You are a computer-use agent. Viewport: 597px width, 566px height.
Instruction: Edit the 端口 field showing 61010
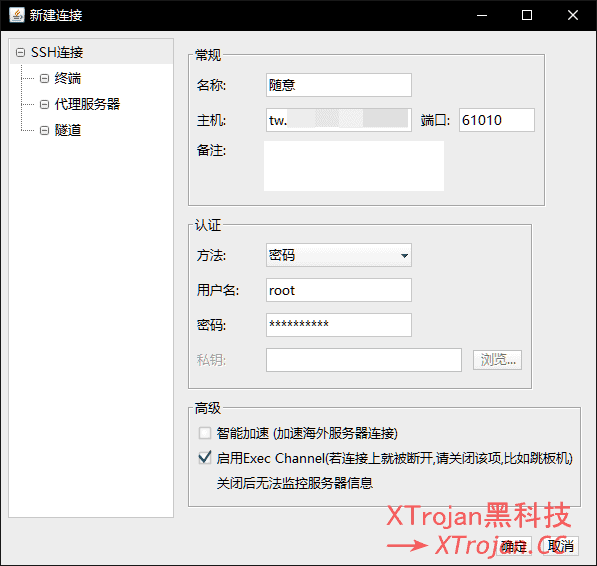click(x=496, y=120)
